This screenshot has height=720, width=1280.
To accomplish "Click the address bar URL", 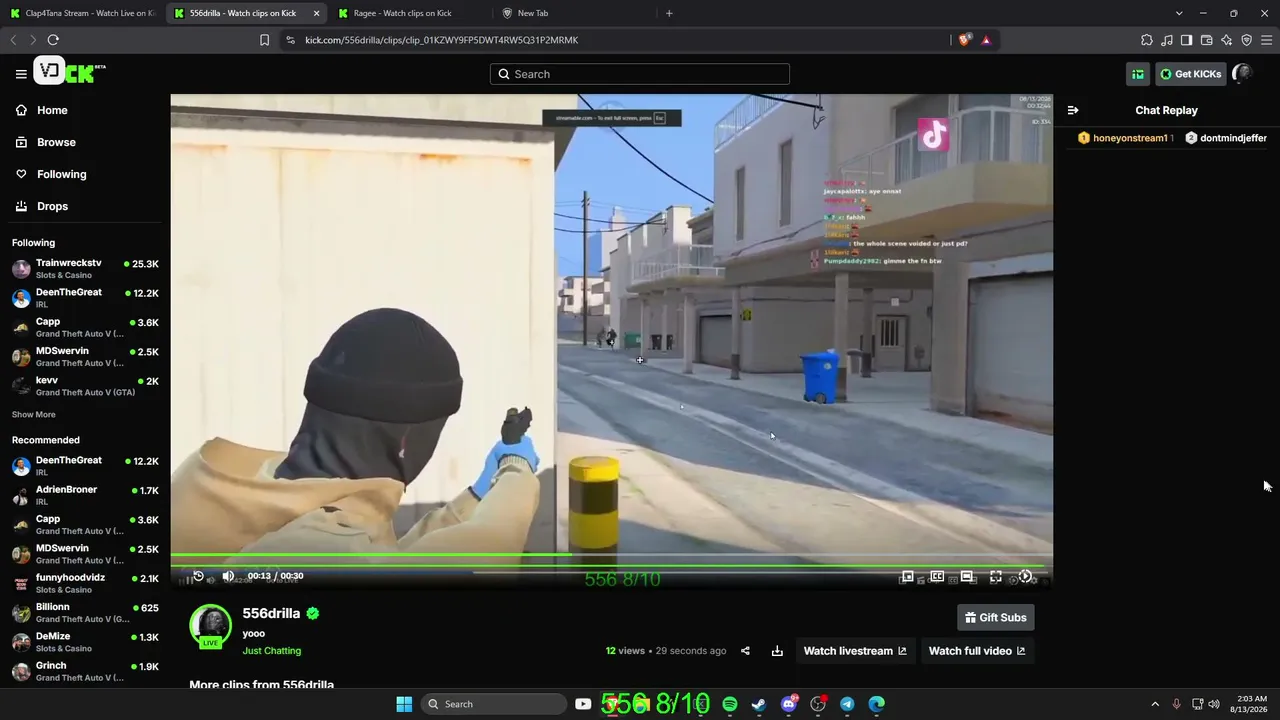I will pos(442,40).
